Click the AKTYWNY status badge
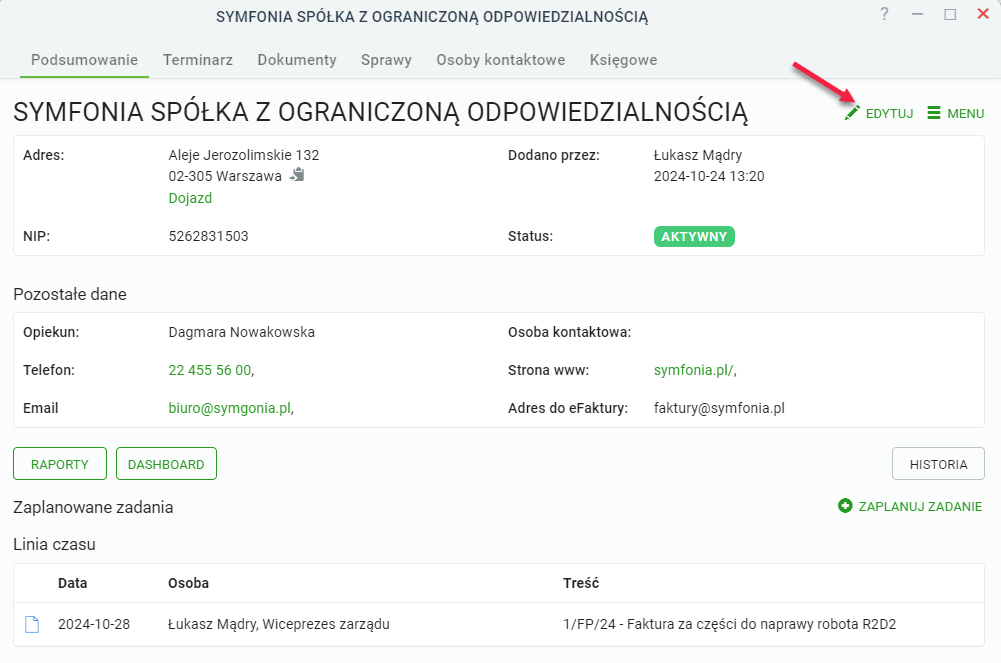 pyautogui.click(x=694, y=237)
